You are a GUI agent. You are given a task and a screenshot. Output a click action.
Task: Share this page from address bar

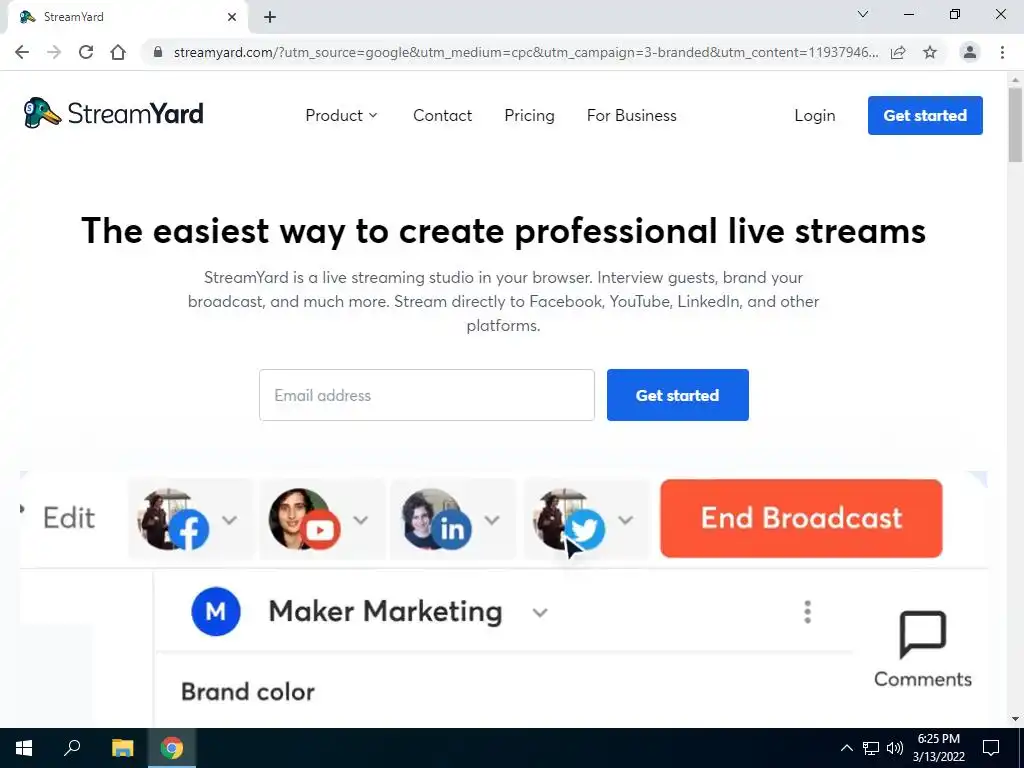pyautogui.click(x=898, y=52)
